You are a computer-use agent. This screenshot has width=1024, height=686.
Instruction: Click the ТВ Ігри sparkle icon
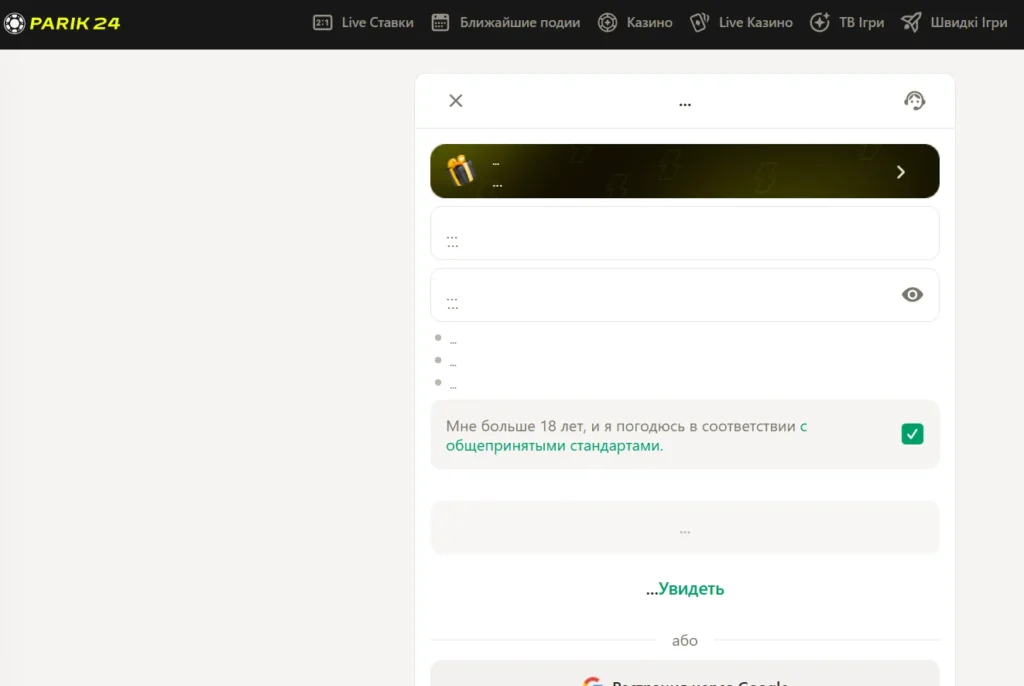tap(820, 22)
